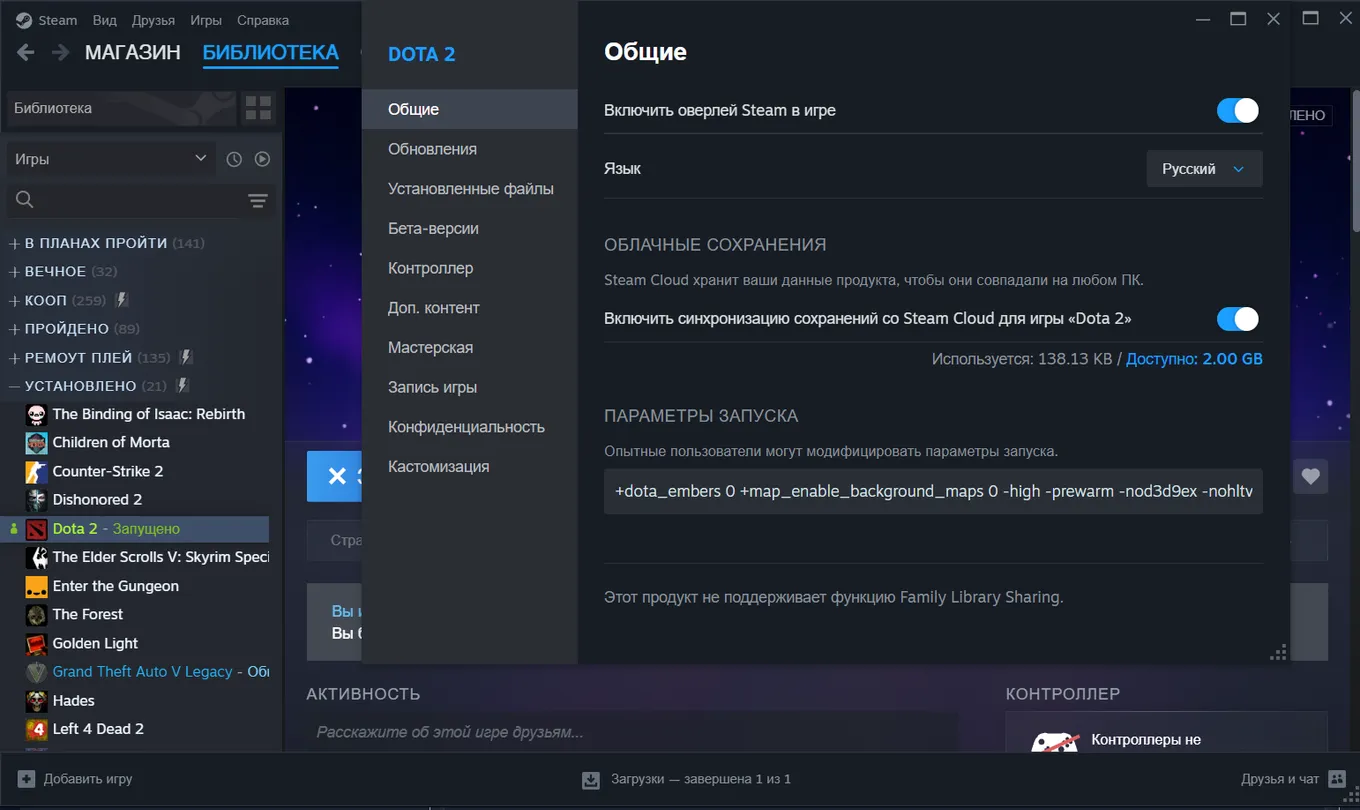The width and height of the screenshot is (1360, 810).
Task: Open the Кастомизация section
Action: pos(470,466)
